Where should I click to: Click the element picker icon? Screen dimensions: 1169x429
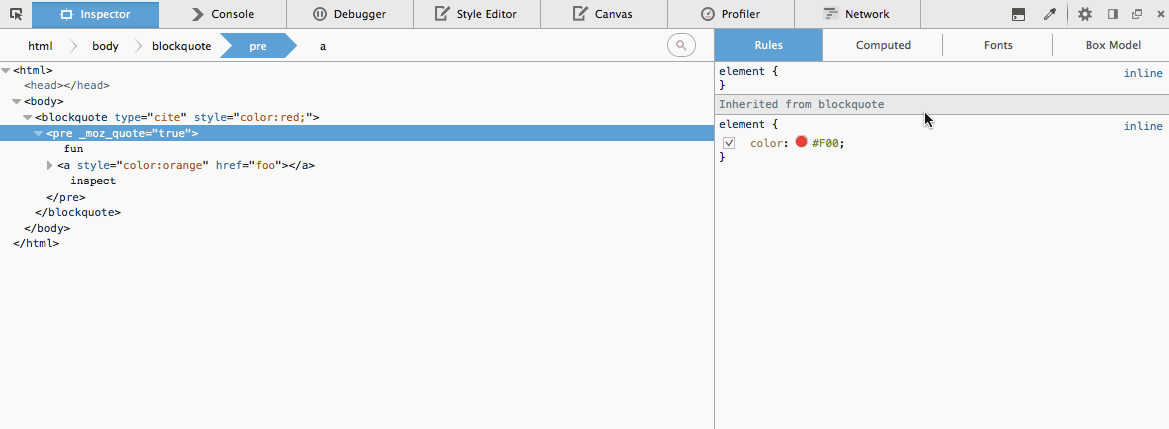point(16,14)
